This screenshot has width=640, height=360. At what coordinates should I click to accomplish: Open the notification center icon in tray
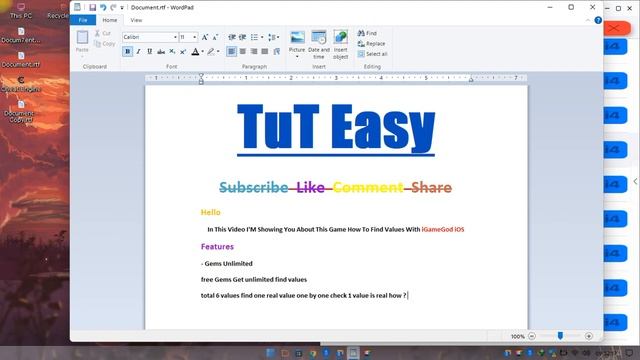630,353
